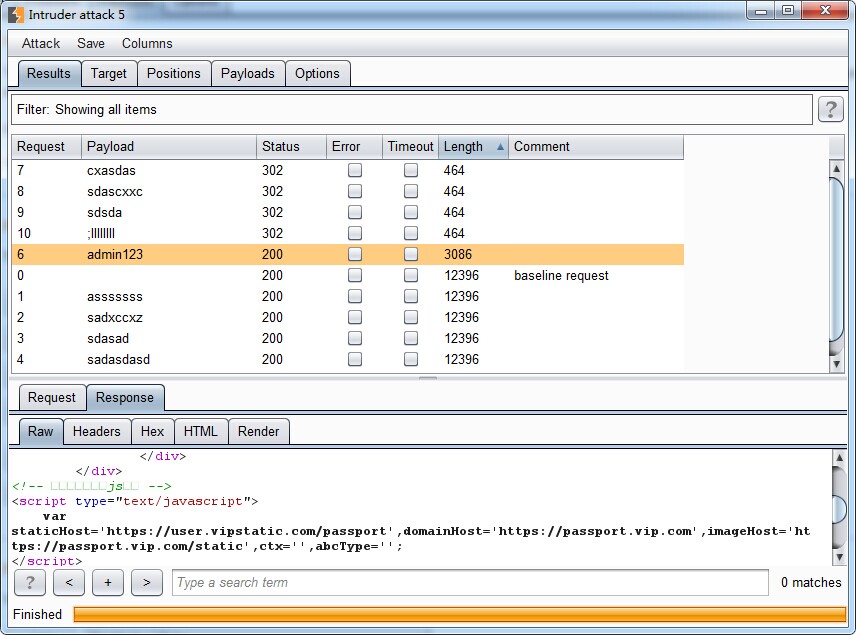Switch to the Target tab
This screenshot has height=635, width=856.
[x=109, y=73]
